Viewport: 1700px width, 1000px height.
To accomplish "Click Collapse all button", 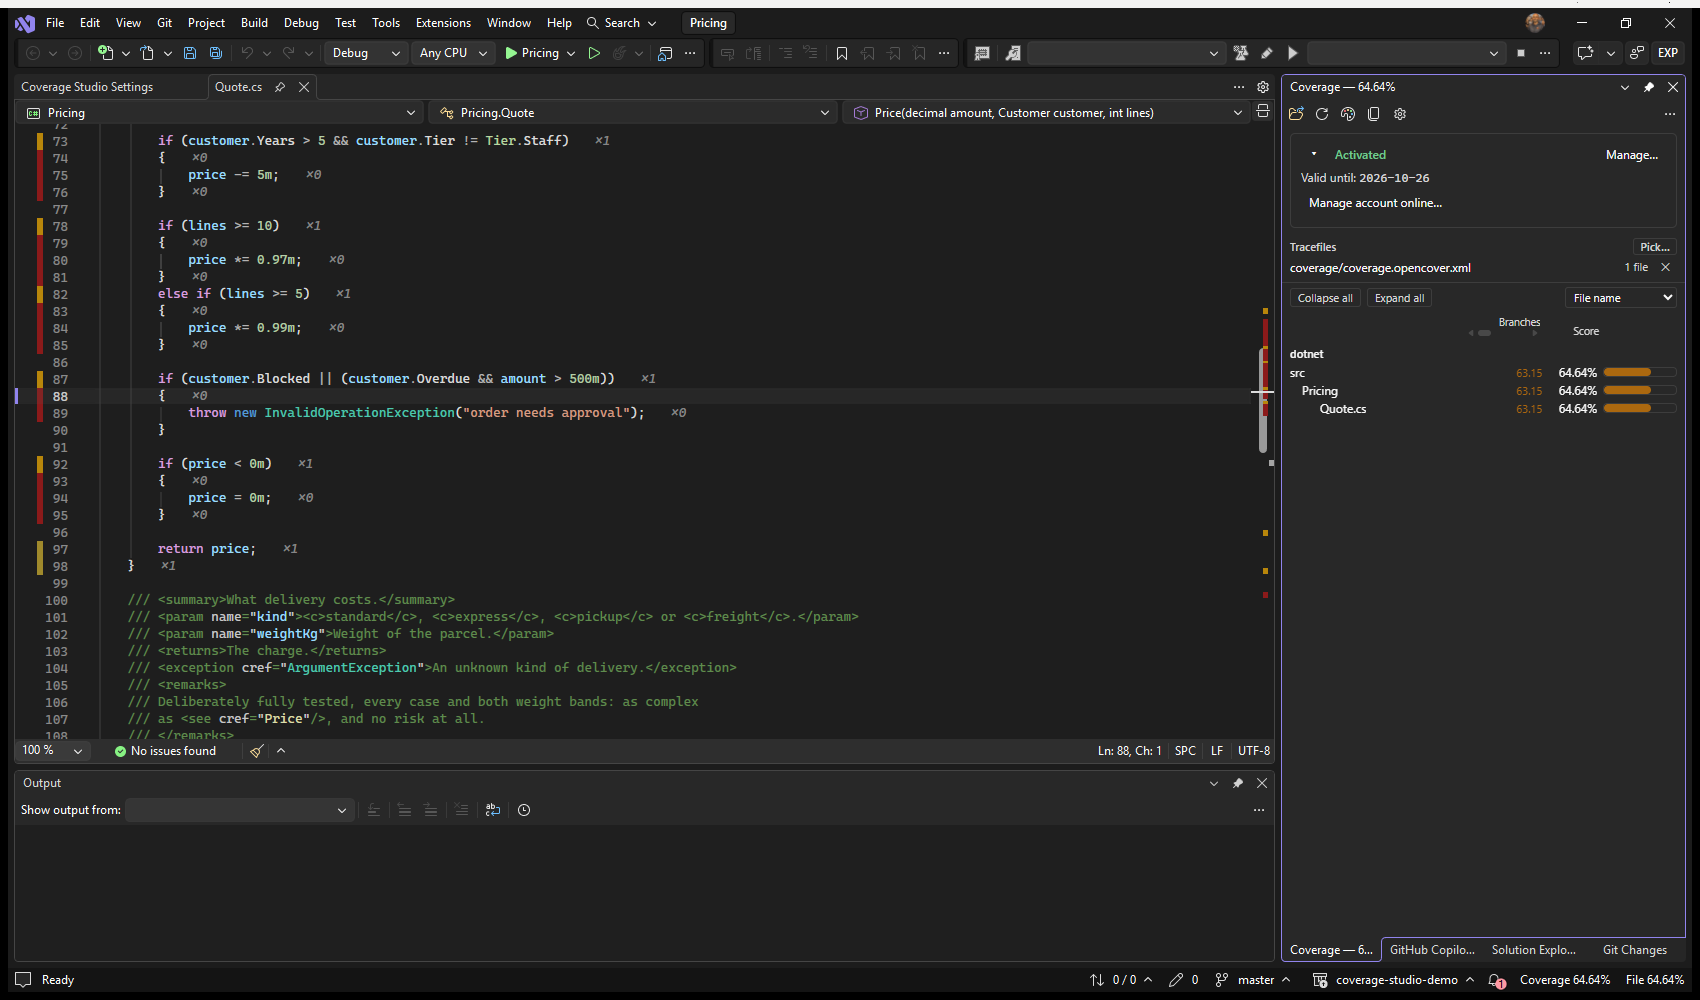I will [1325, 298].
